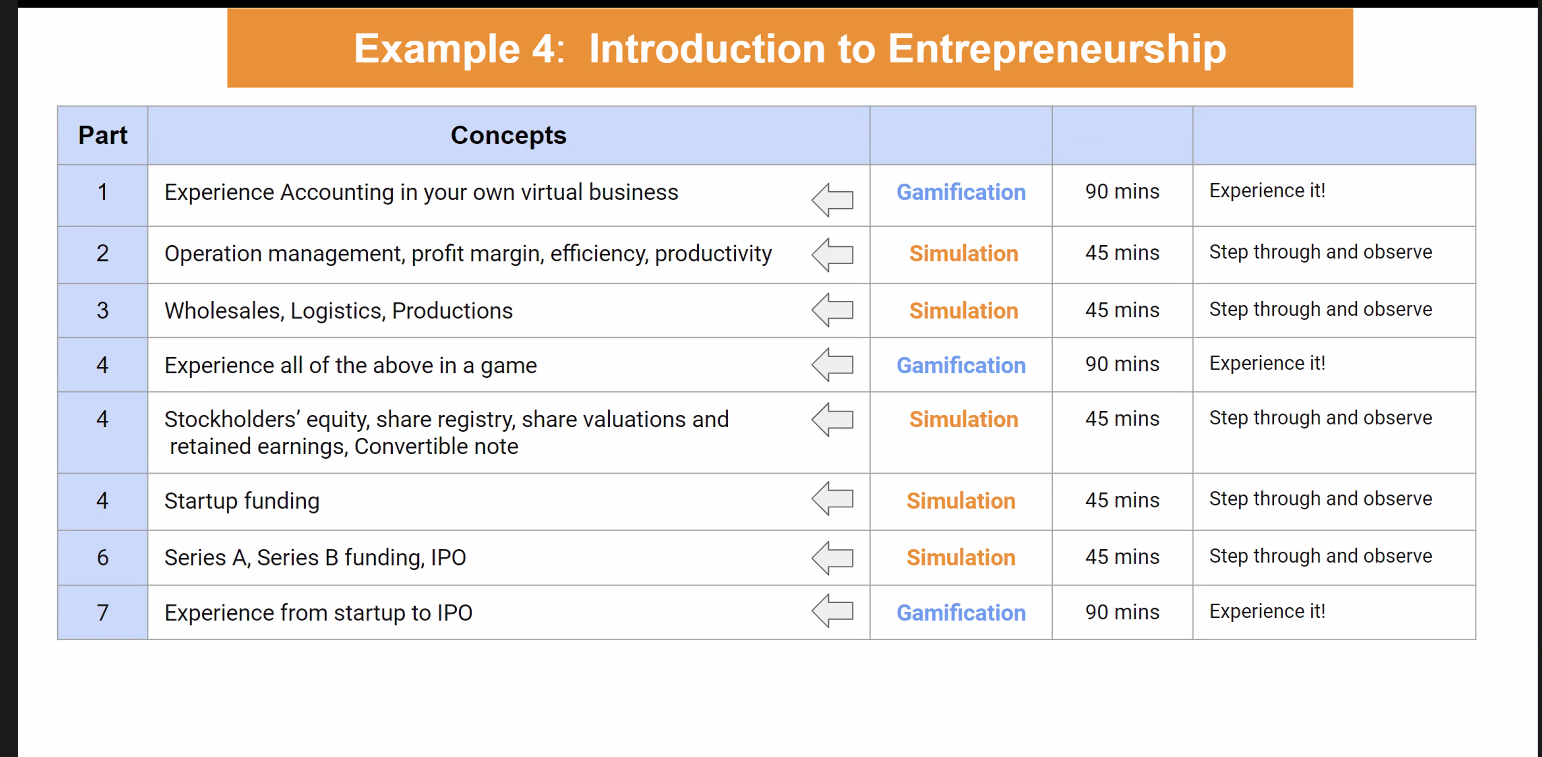Image resolution: width=1542 pixels, height=757 pixels.
Task: Select the part number 6 cell
Action: 103,558
